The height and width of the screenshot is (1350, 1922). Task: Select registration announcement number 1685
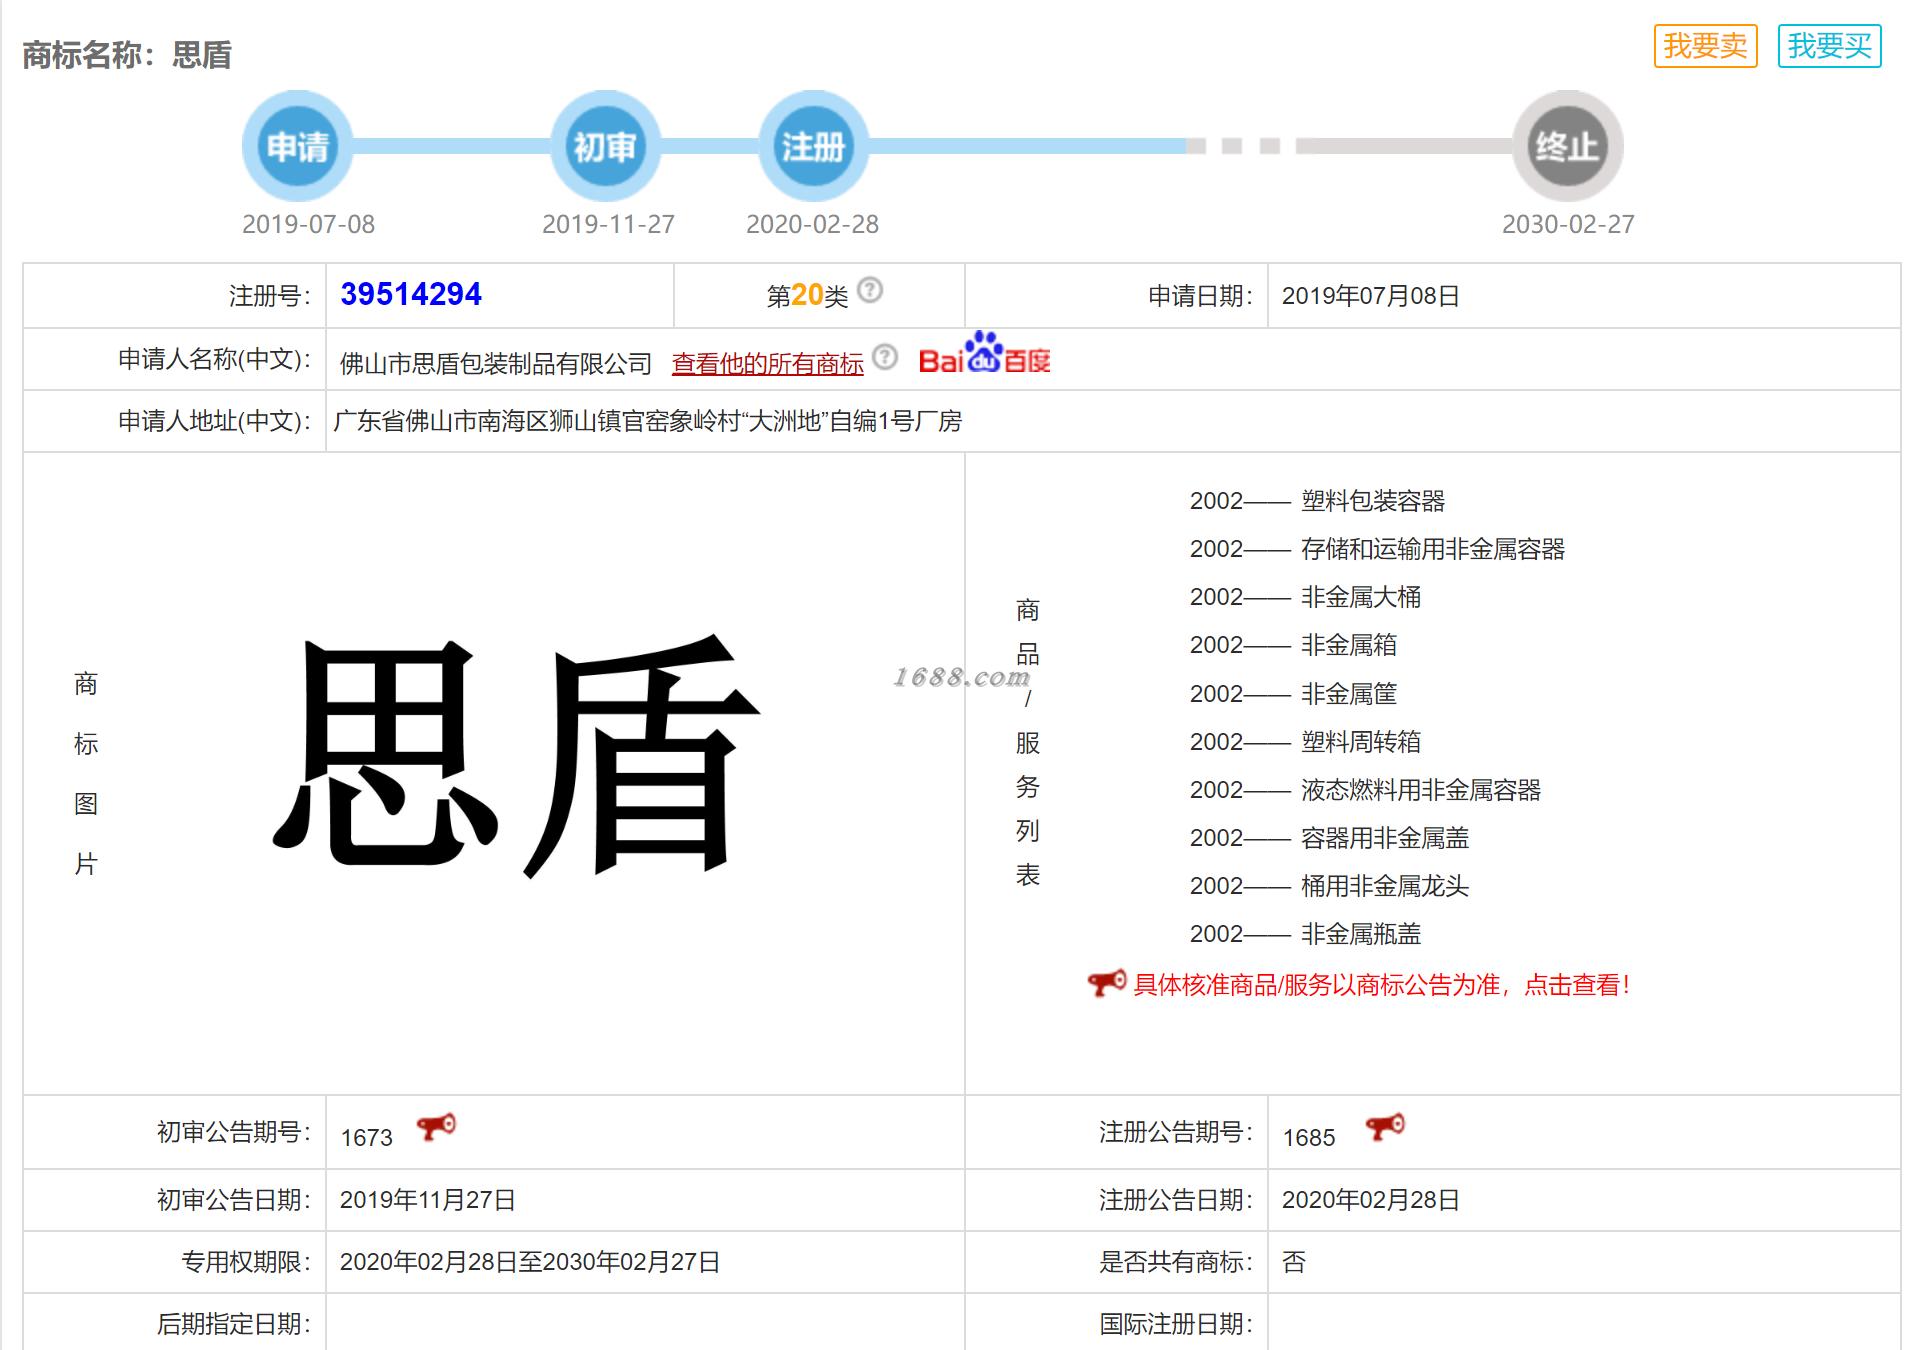point(1309,1138)
